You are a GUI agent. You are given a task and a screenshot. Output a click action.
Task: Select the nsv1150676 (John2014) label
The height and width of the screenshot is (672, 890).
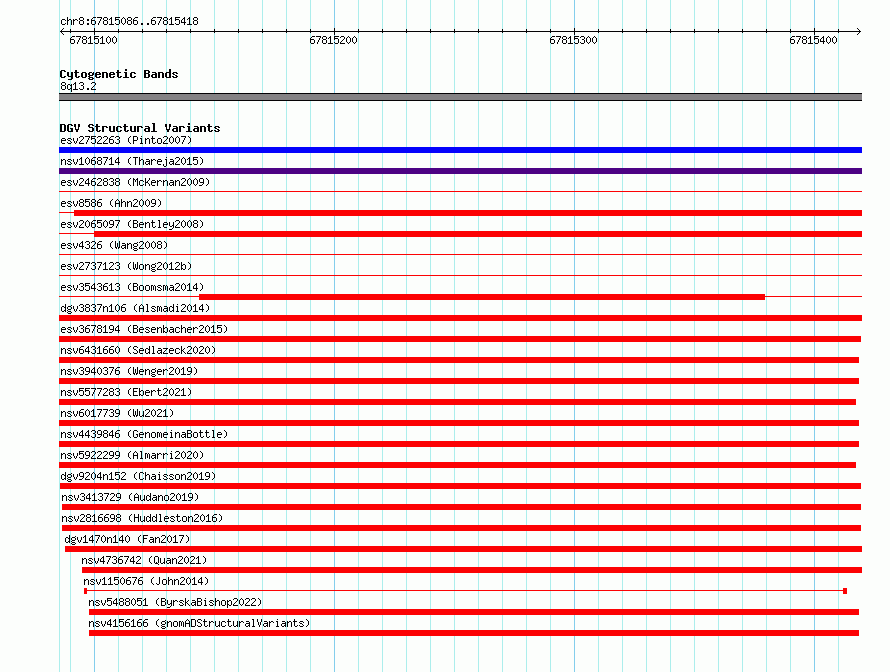146,581
